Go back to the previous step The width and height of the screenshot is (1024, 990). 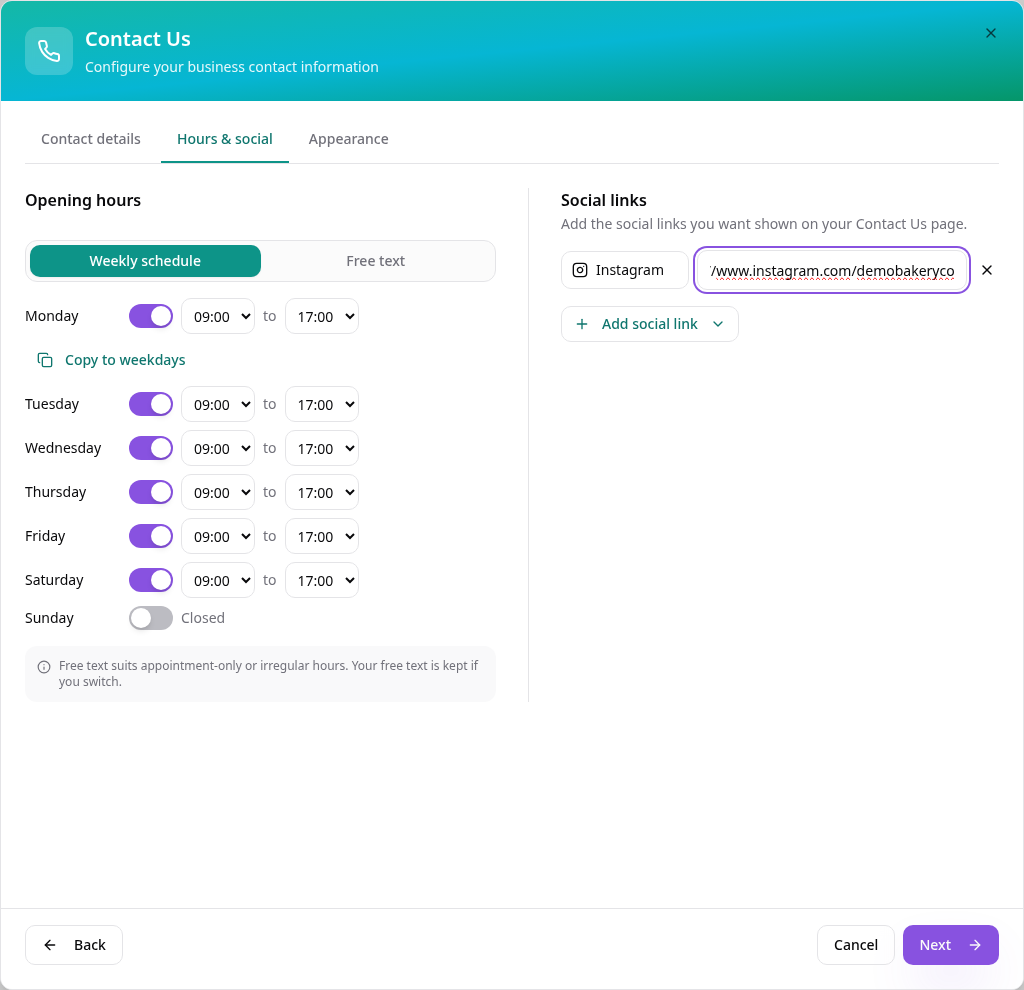point(74,945)
